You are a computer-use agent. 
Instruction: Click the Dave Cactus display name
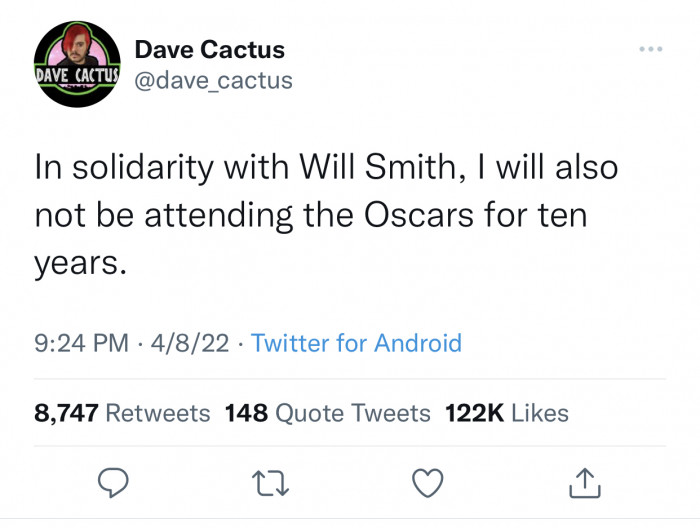click(210, 49)
